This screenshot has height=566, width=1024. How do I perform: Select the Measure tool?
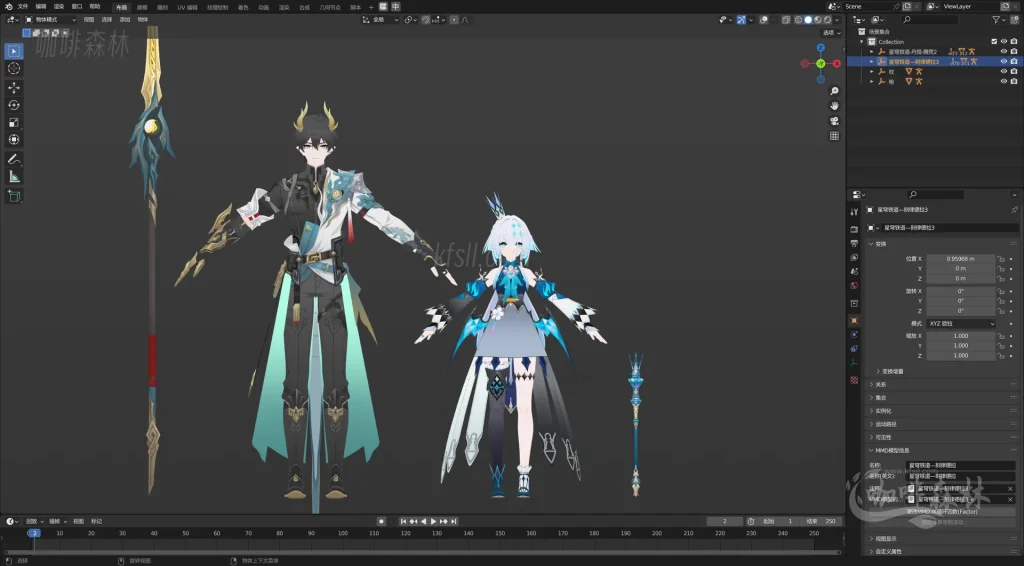click(x=14, y=177)
